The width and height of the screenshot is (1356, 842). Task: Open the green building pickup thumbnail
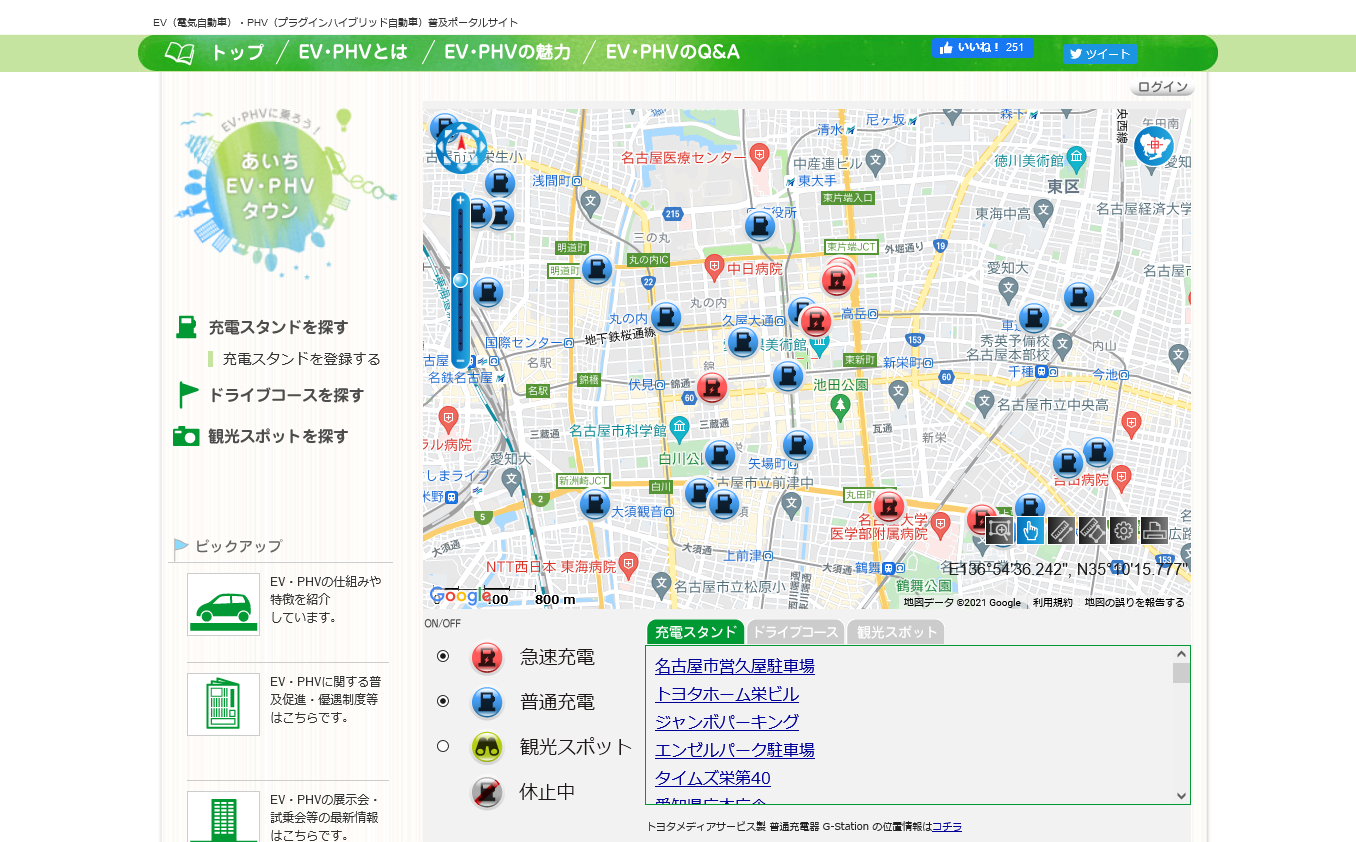coord(223,817)
